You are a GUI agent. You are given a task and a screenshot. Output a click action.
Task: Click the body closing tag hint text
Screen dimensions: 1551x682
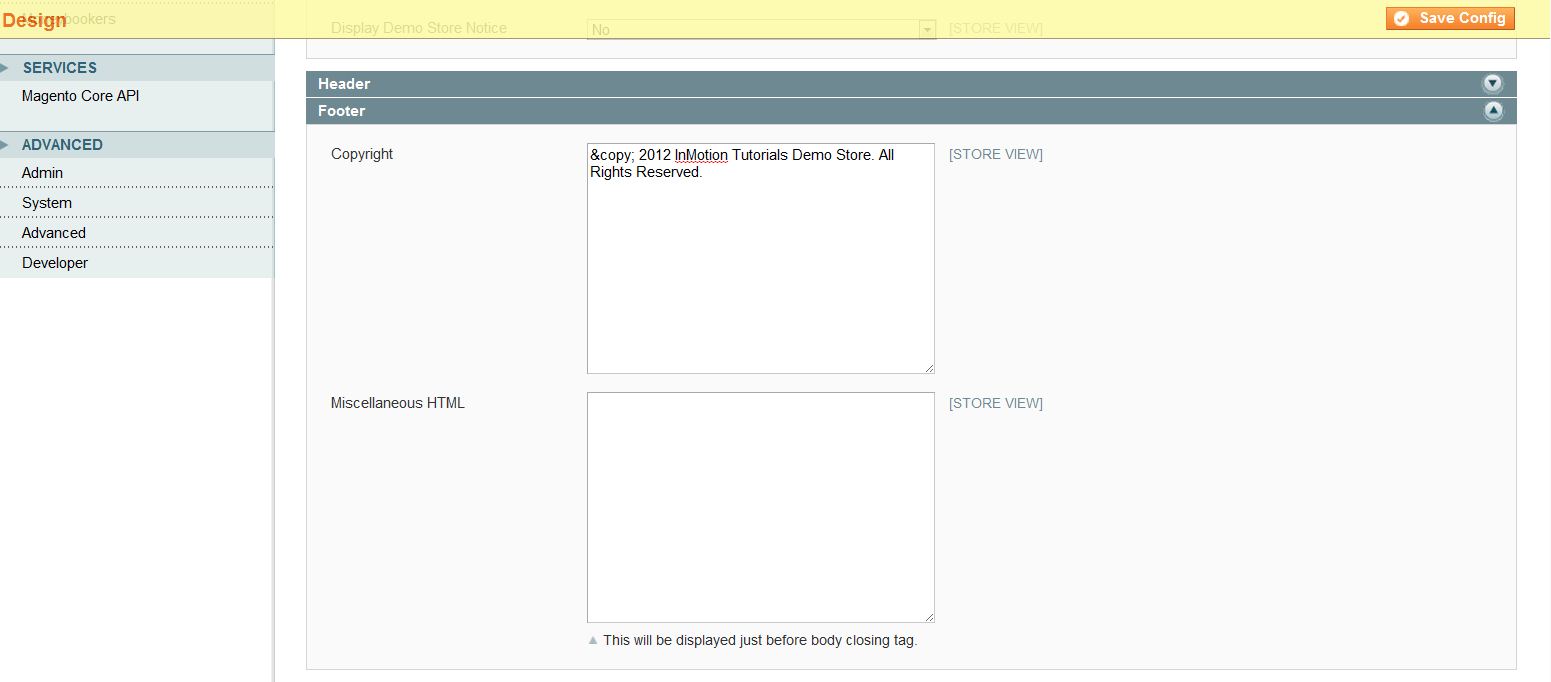[760, 640]
